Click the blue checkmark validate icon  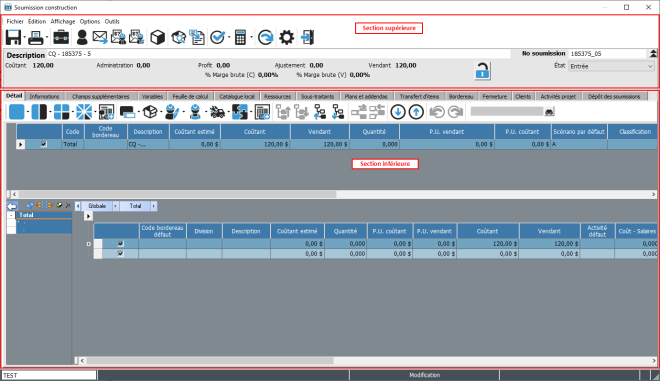pyautogui.click(x=218, y=37)
